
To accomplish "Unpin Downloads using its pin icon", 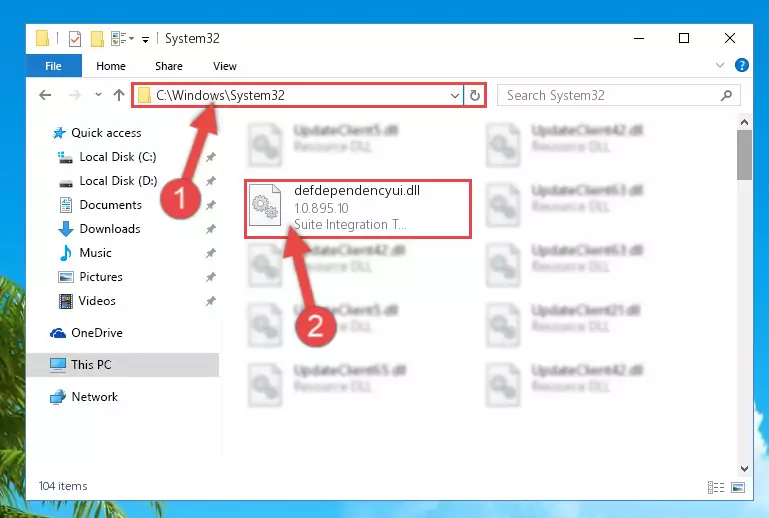I will (x=210, y=229).
